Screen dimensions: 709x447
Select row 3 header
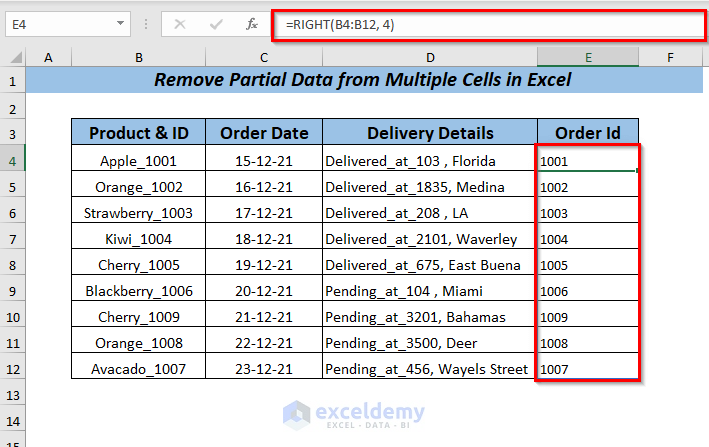click(13, 134)
